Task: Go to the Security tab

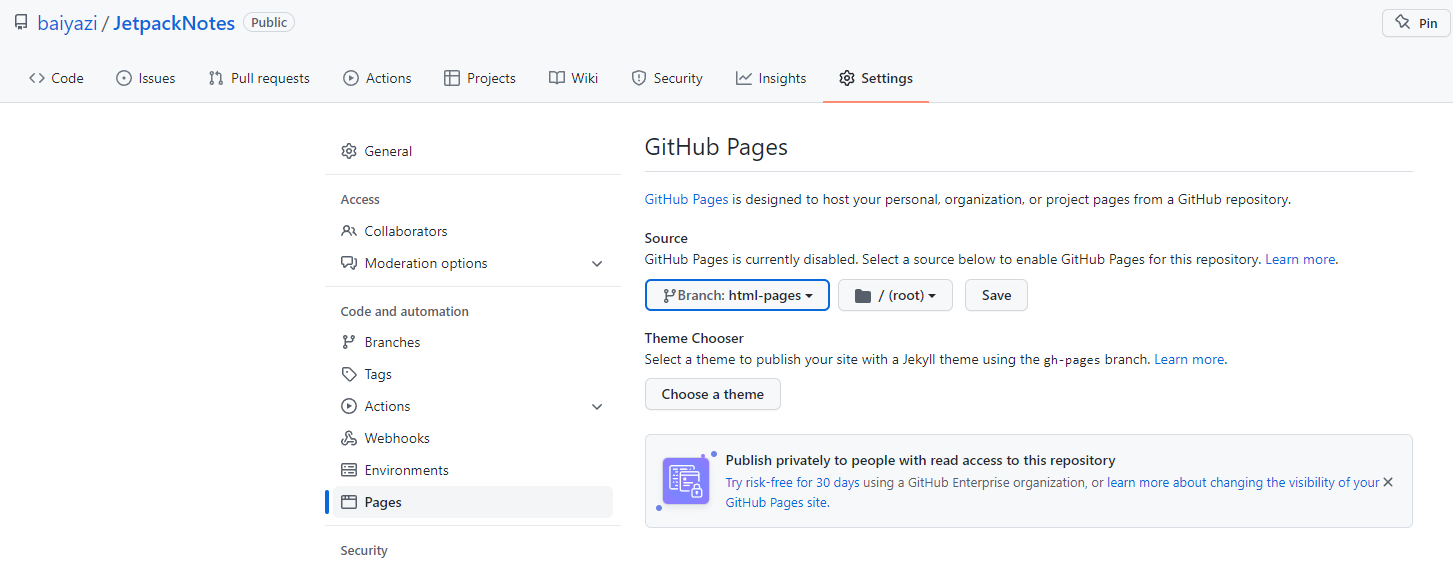Action: (667, 78)
